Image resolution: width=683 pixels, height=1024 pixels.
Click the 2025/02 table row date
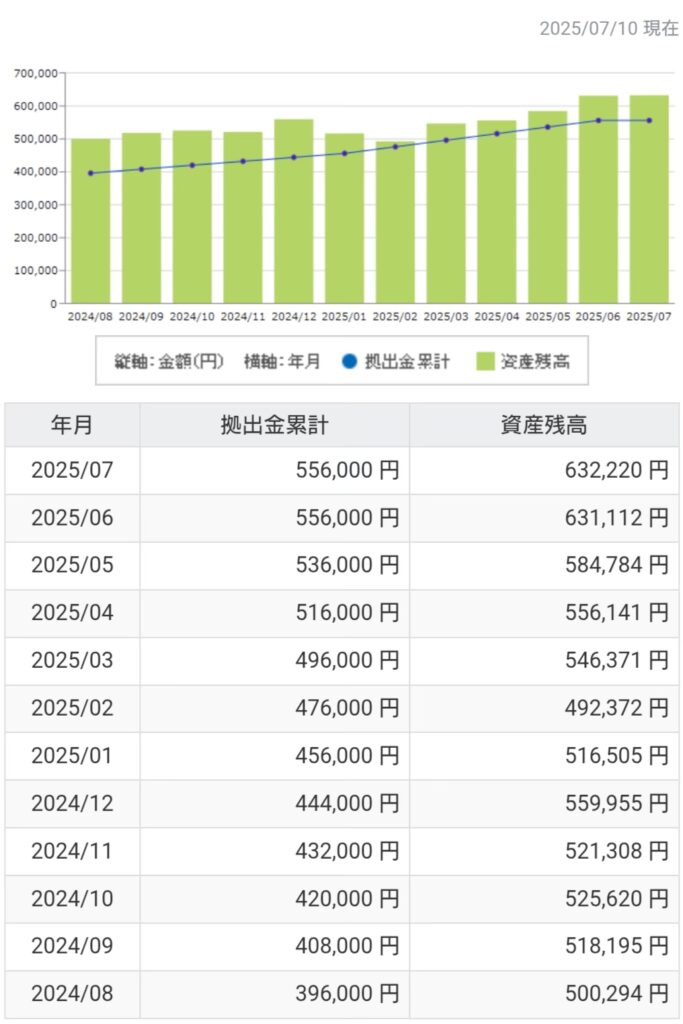pyautogui.click(x=72, y=708)
